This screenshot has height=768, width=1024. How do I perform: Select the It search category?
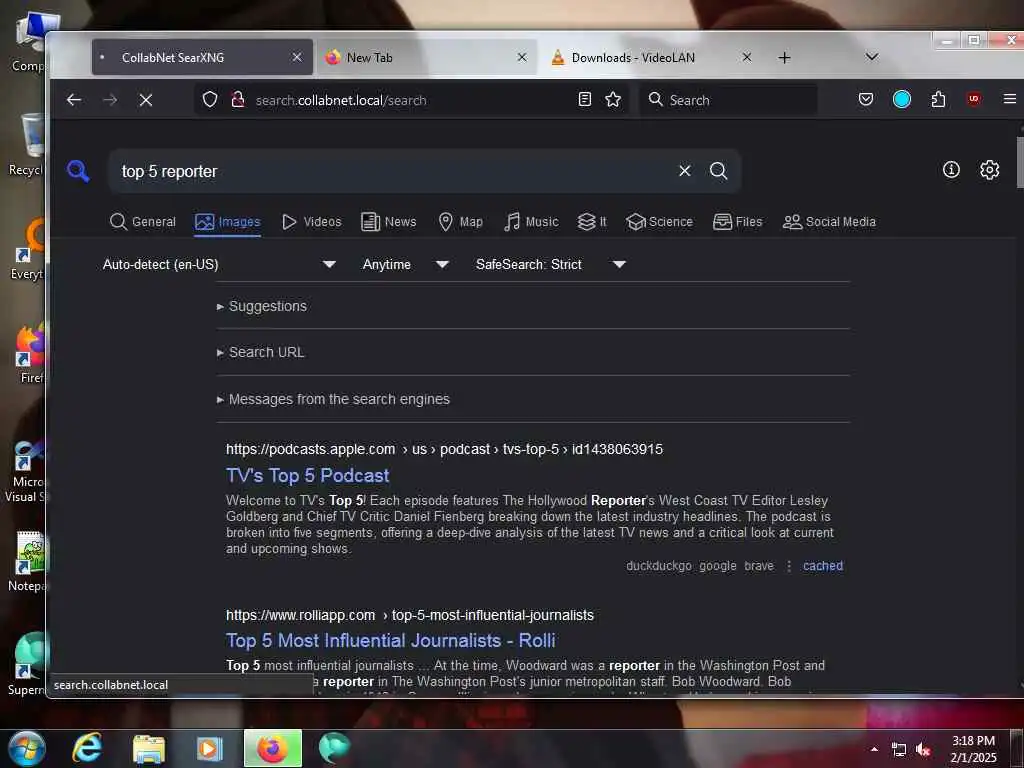592,222
